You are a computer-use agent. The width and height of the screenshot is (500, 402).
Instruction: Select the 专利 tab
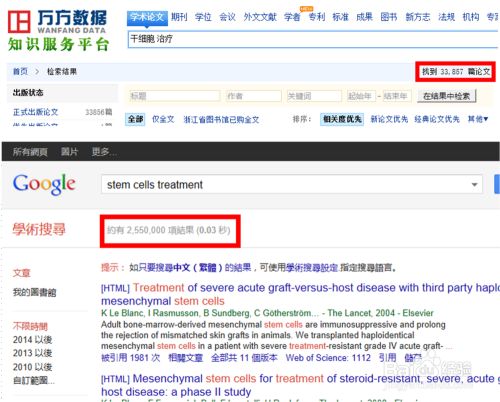(317, 17)
